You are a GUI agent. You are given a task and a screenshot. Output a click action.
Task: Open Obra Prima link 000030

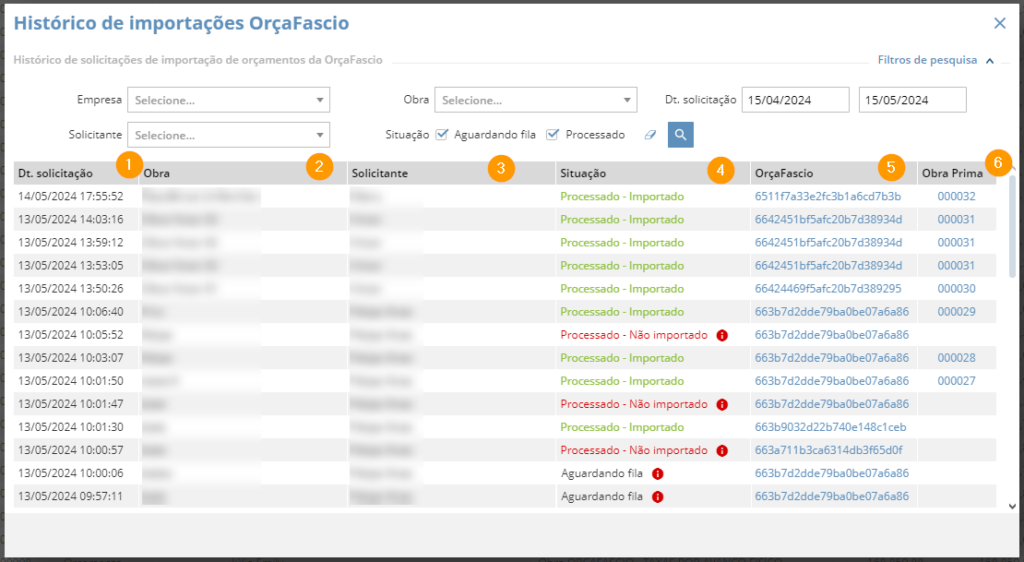tap(956, 289)
